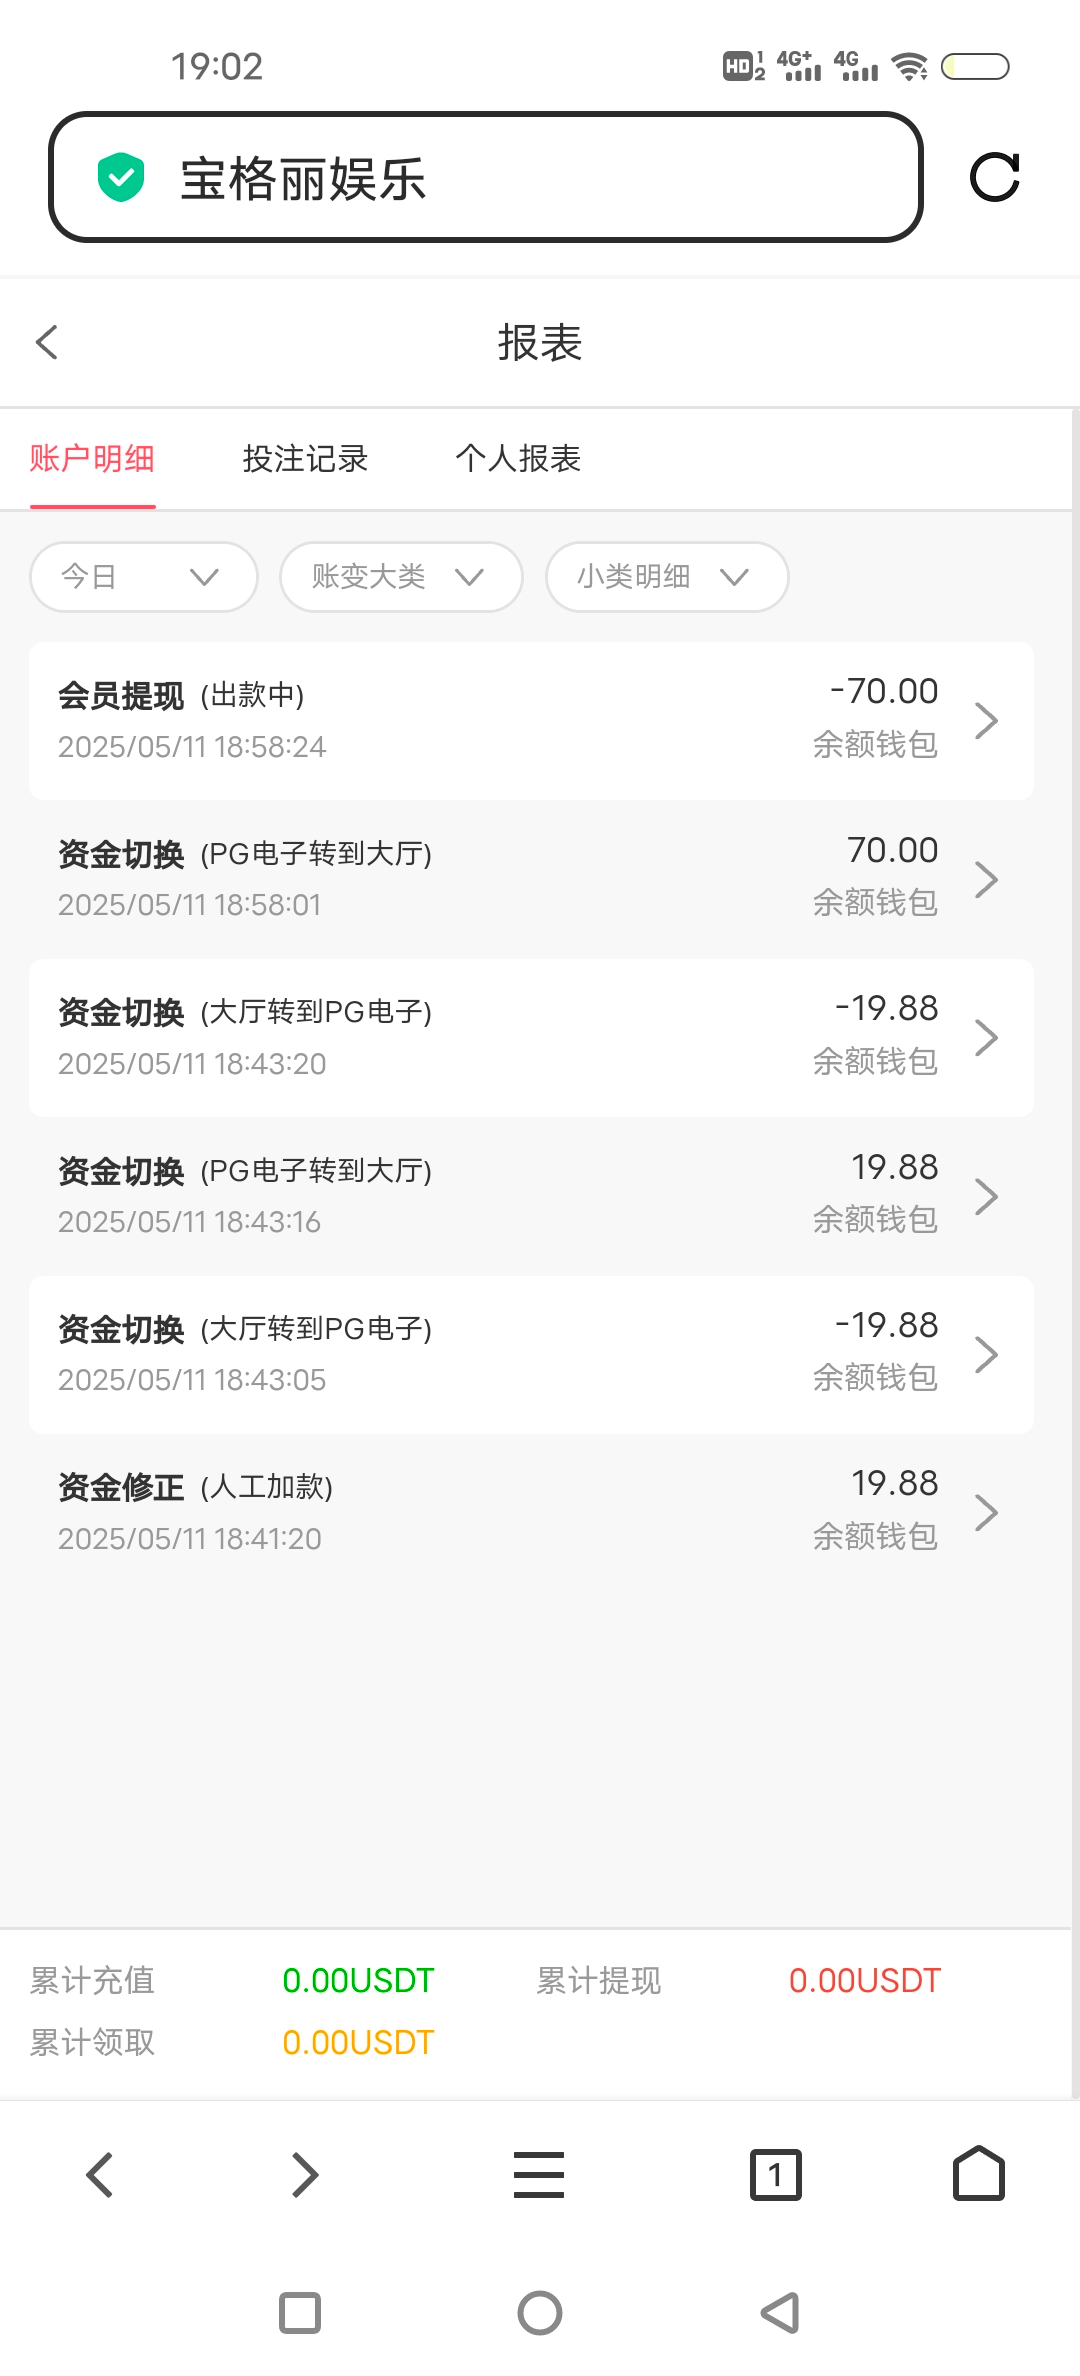Tap the page reload icon
This screenshot has height=2376, width=1080.
pyautogui.click(x=994, y=178)
